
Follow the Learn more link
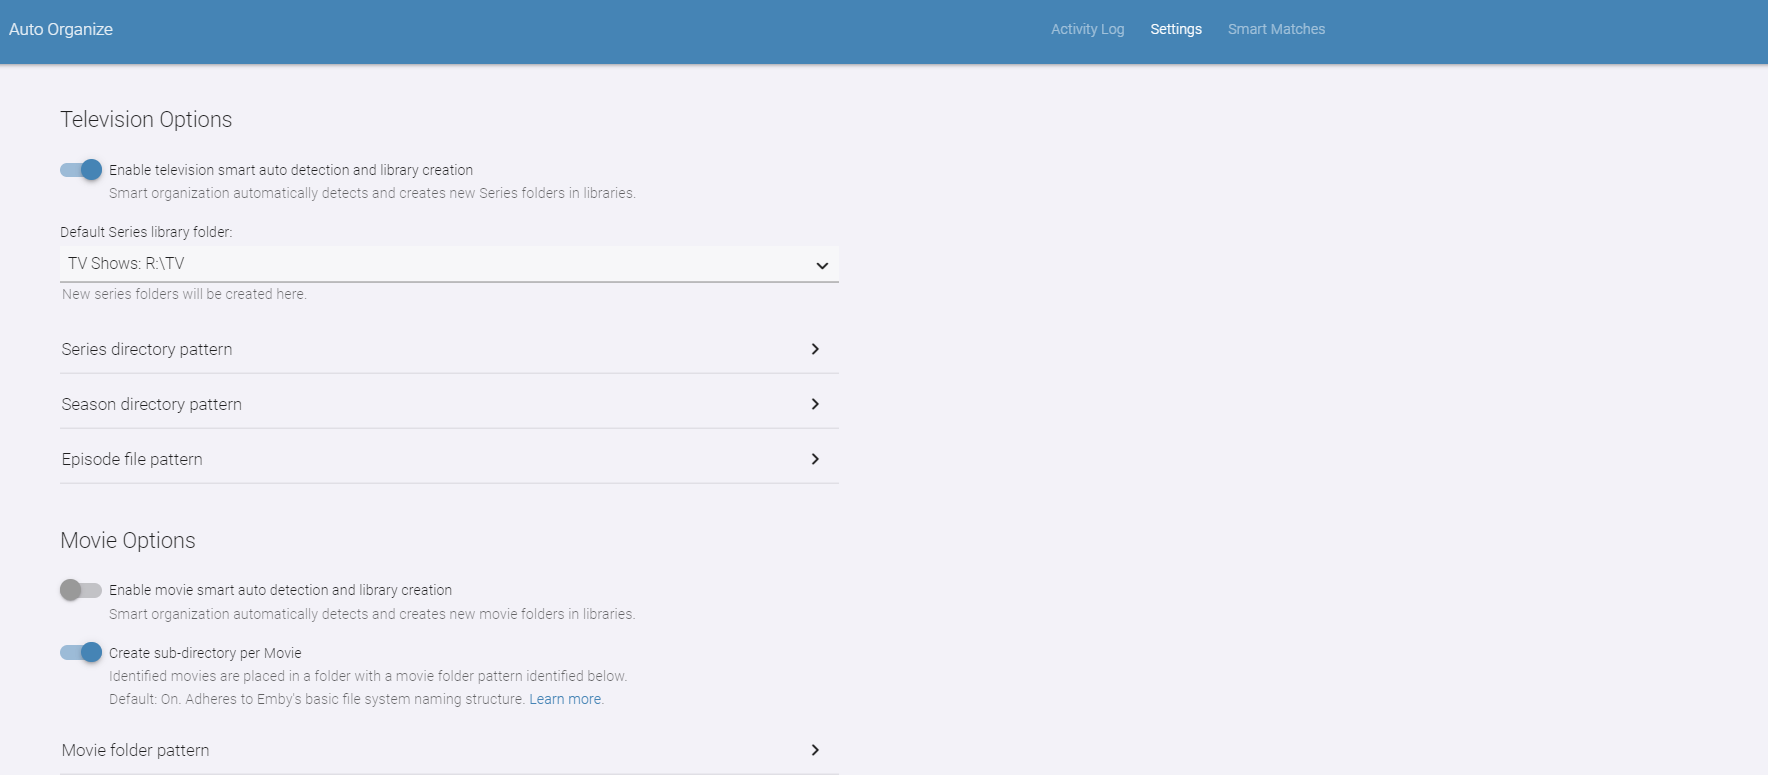(x=565, y=699)
